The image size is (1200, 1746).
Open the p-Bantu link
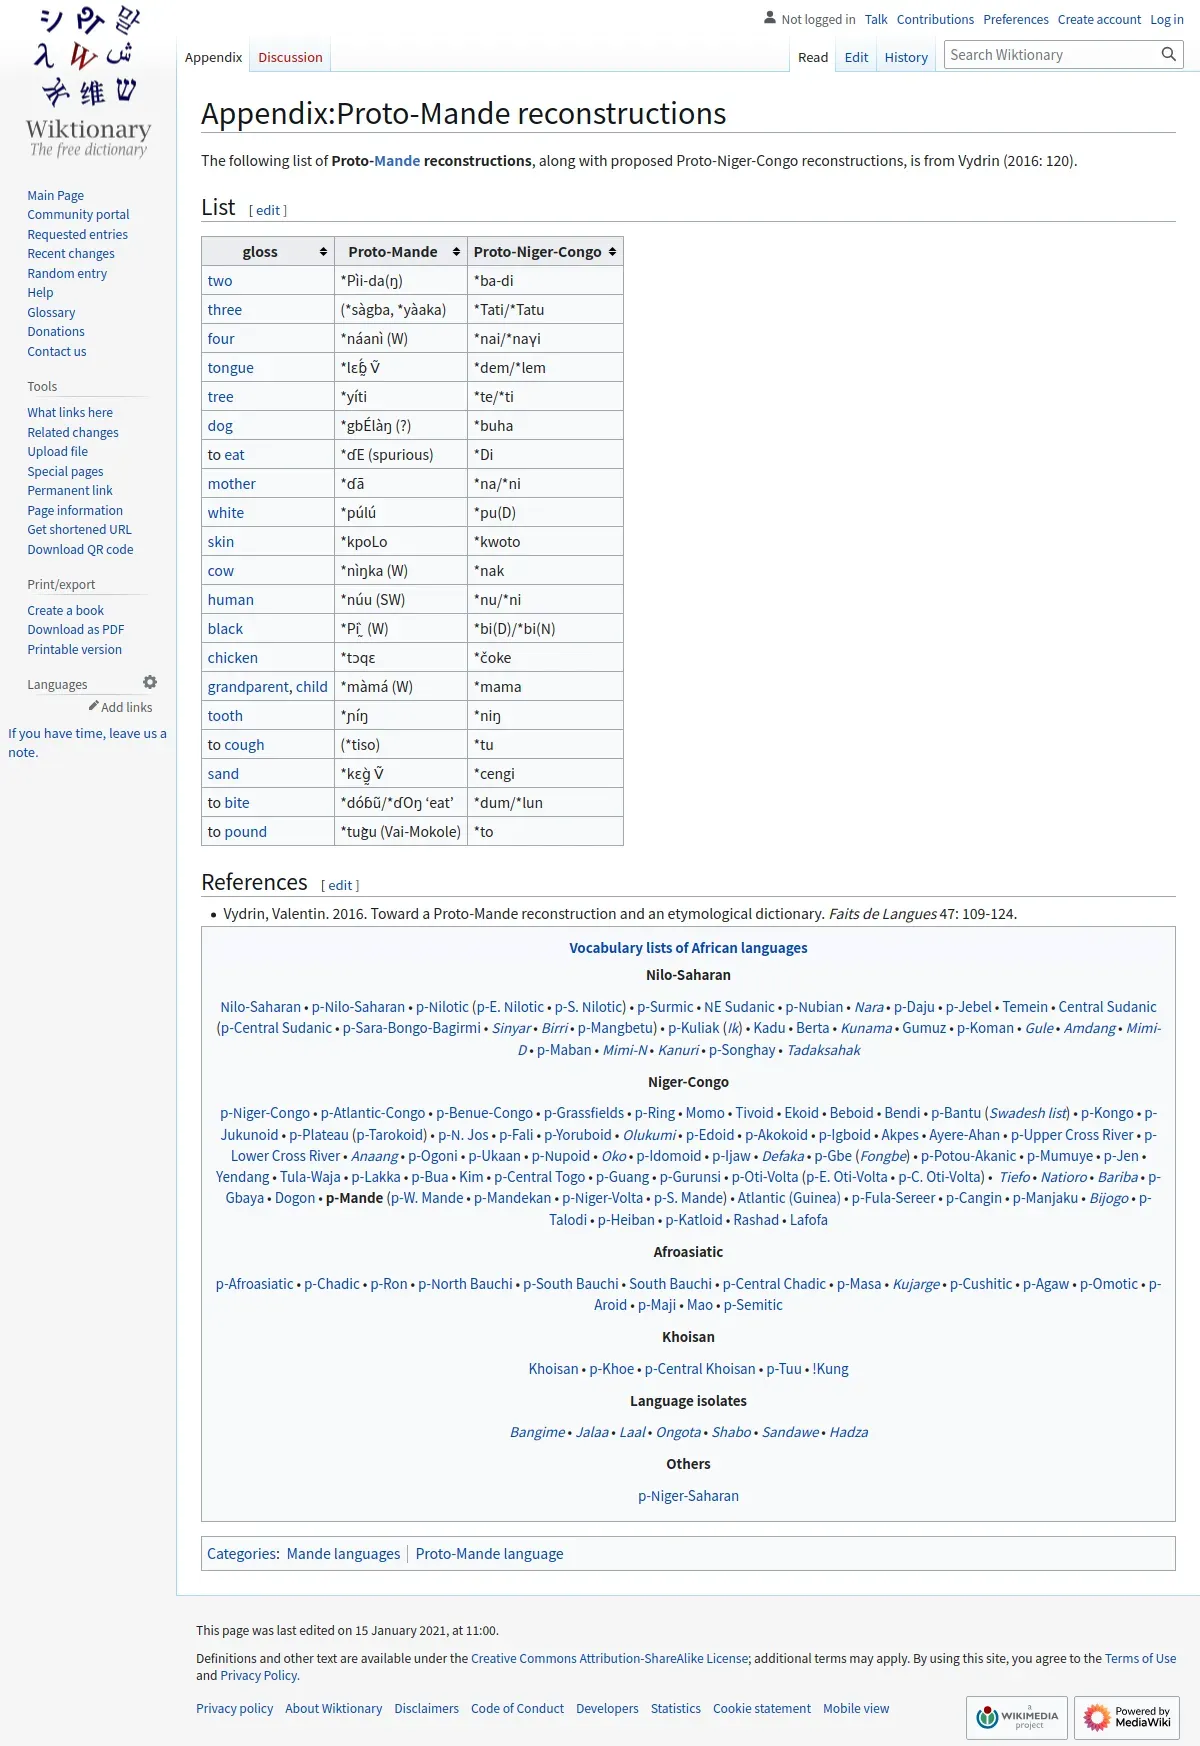(x=956, y=1113)
